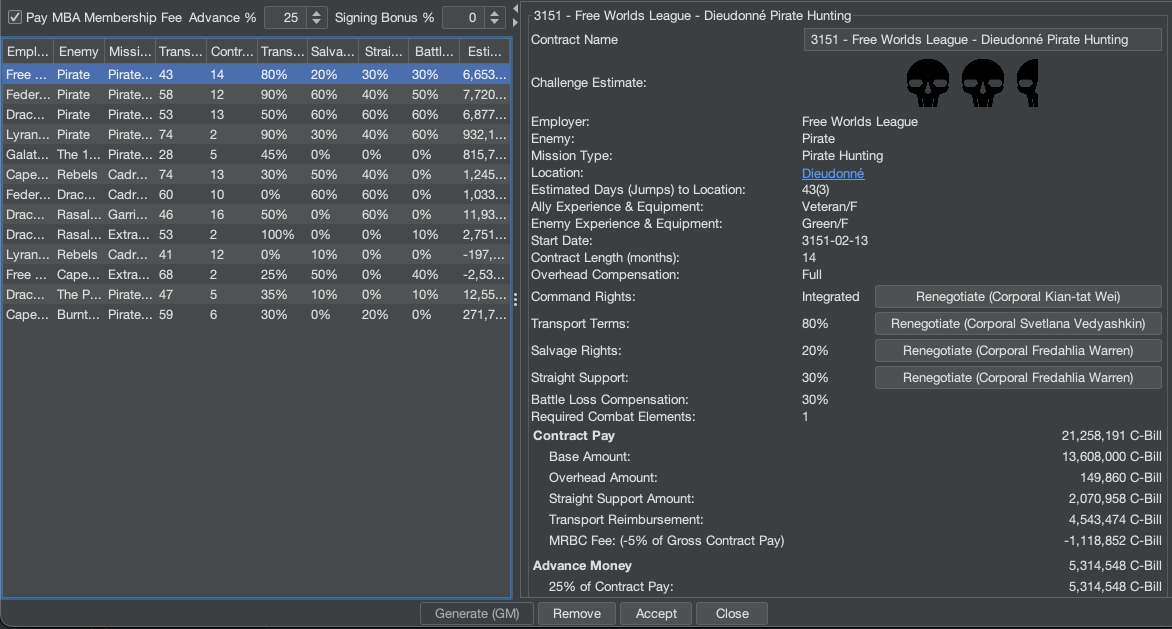
Task: Click the MRBC Fee -1,118,852 C-Bill value
Action: tap(1112, 540)
